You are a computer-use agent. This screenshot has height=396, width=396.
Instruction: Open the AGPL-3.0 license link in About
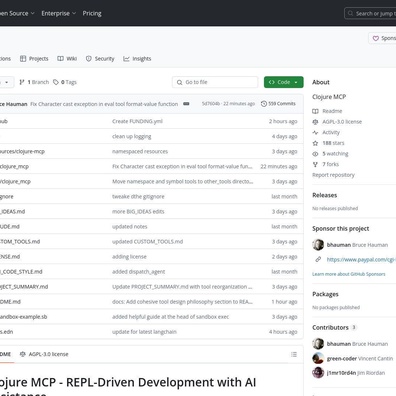pyautogui.click(x=342, y=122)
